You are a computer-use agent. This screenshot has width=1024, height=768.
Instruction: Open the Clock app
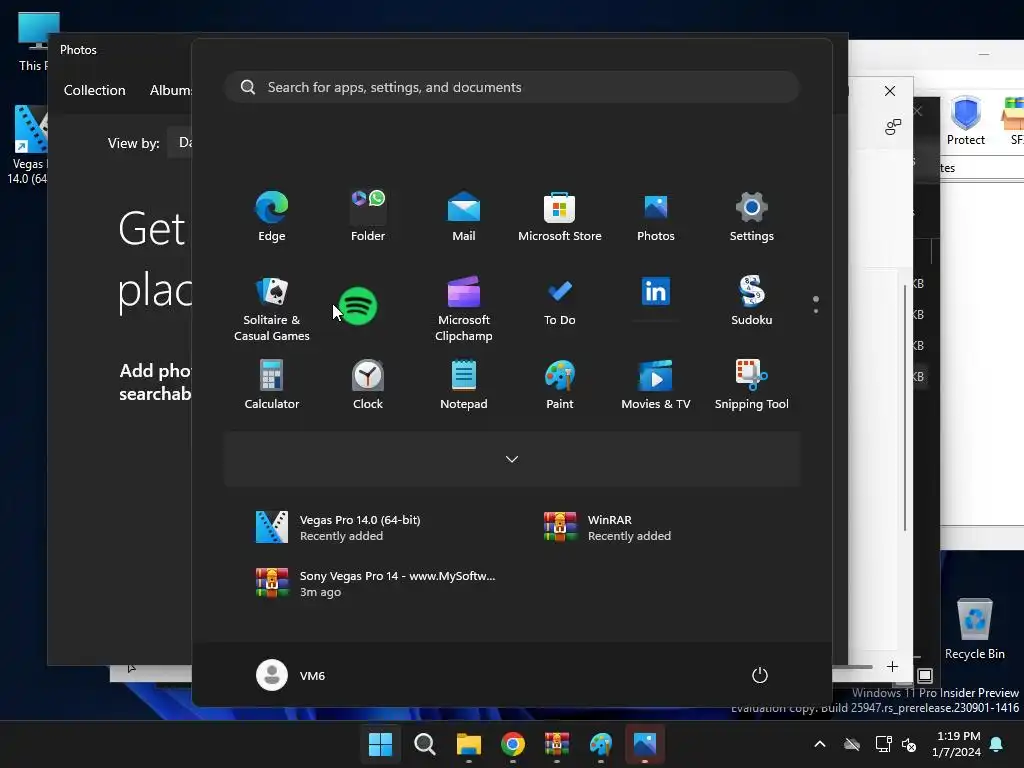click(368, 385)
